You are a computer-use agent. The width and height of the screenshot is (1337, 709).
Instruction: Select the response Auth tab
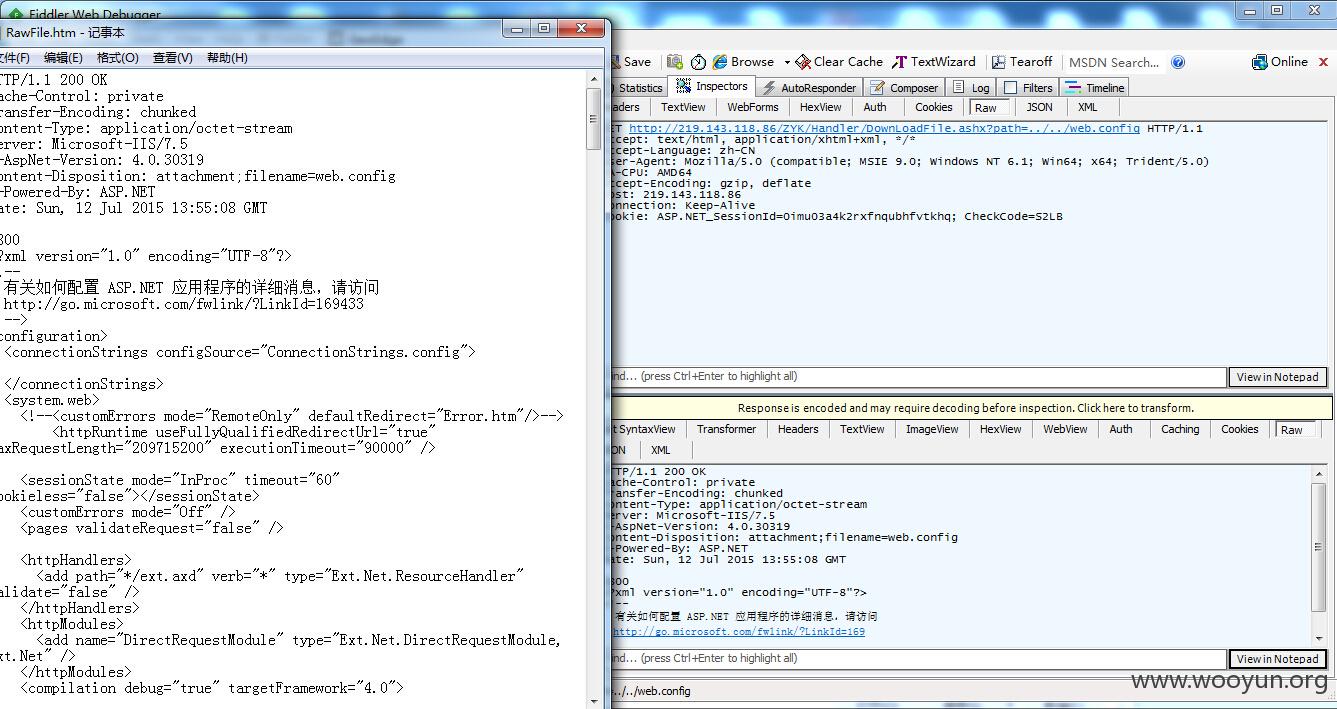point(1121,429)
